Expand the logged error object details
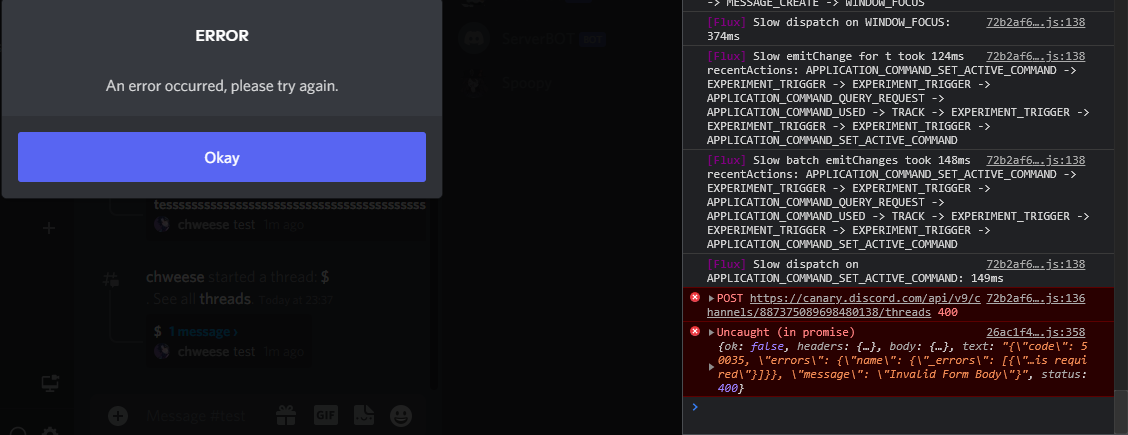Screen dimensions: 1128x435 point(711,367)
